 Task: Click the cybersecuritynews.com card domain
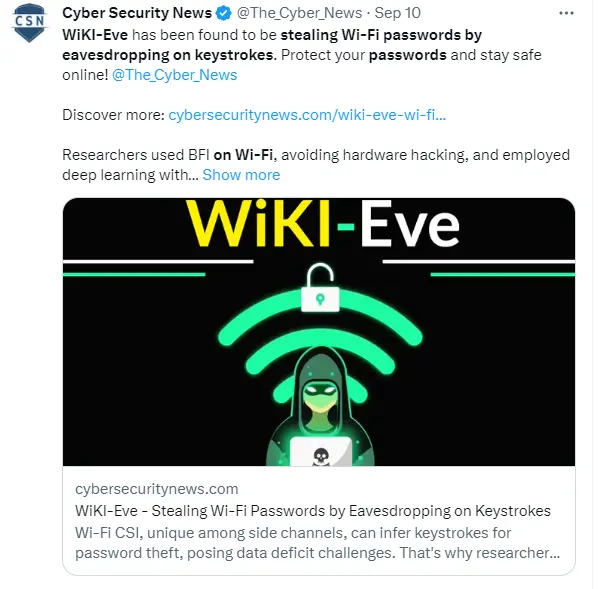point(157,489)
